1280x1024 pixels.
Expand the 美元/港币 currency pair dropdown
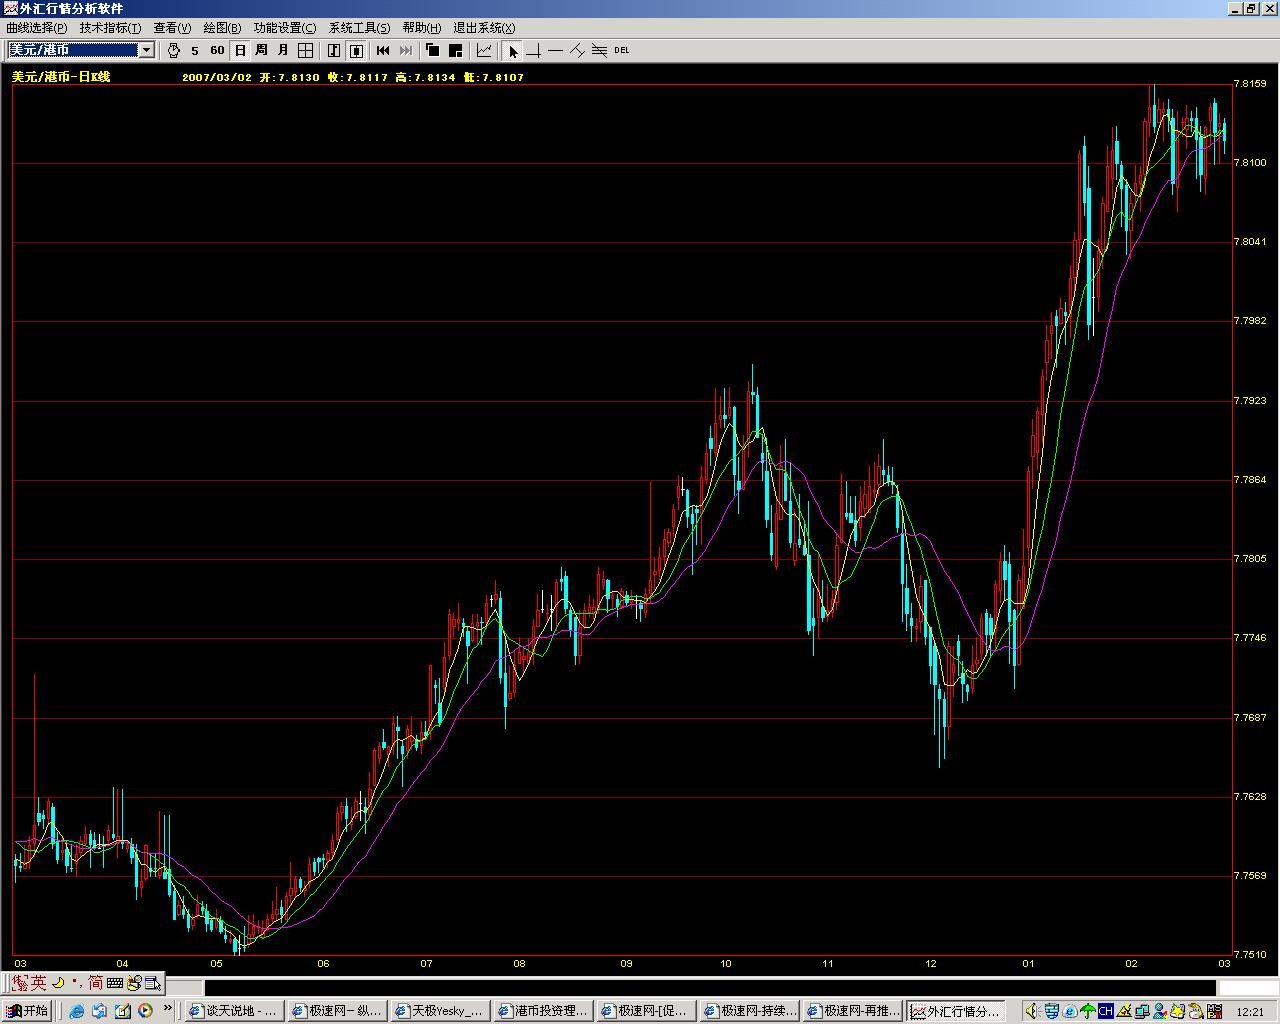tap(146, 50)
